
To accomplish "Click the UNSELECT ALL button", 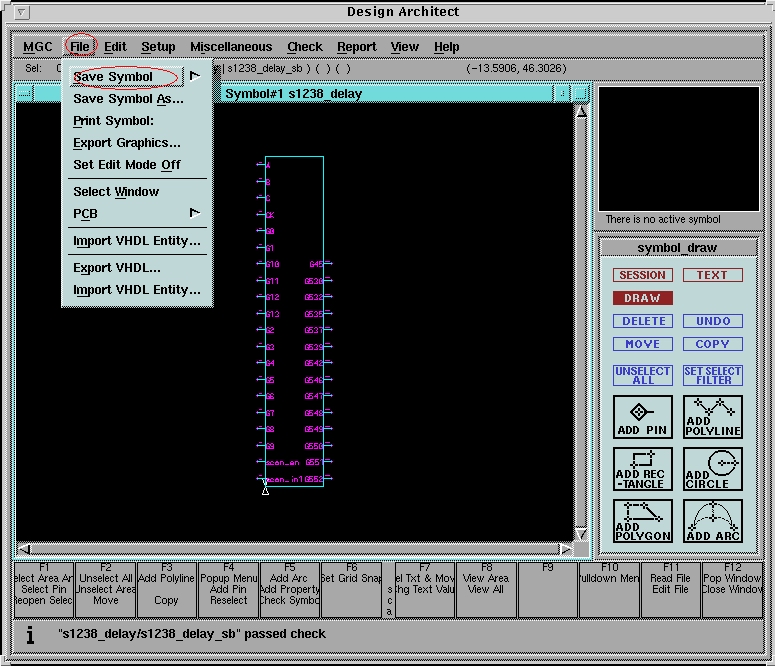I will 642,375.
